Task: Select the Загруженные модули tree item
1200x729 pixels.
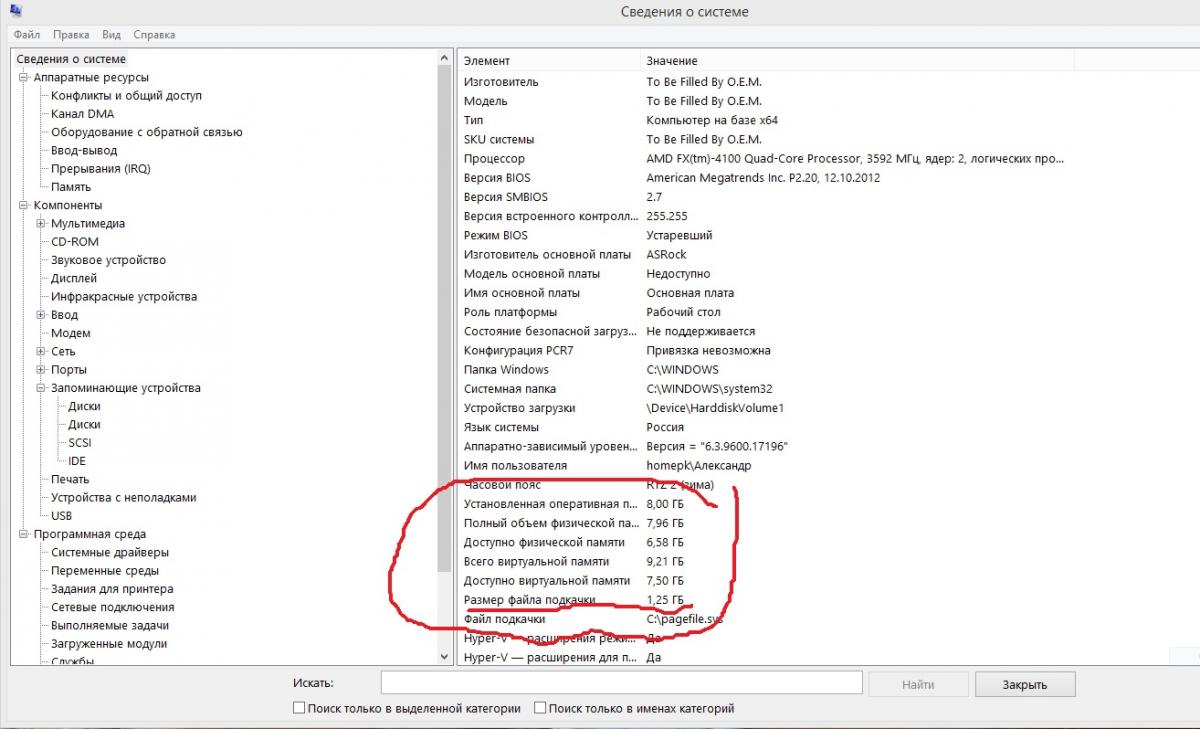Action: click(x=109, y=644)
